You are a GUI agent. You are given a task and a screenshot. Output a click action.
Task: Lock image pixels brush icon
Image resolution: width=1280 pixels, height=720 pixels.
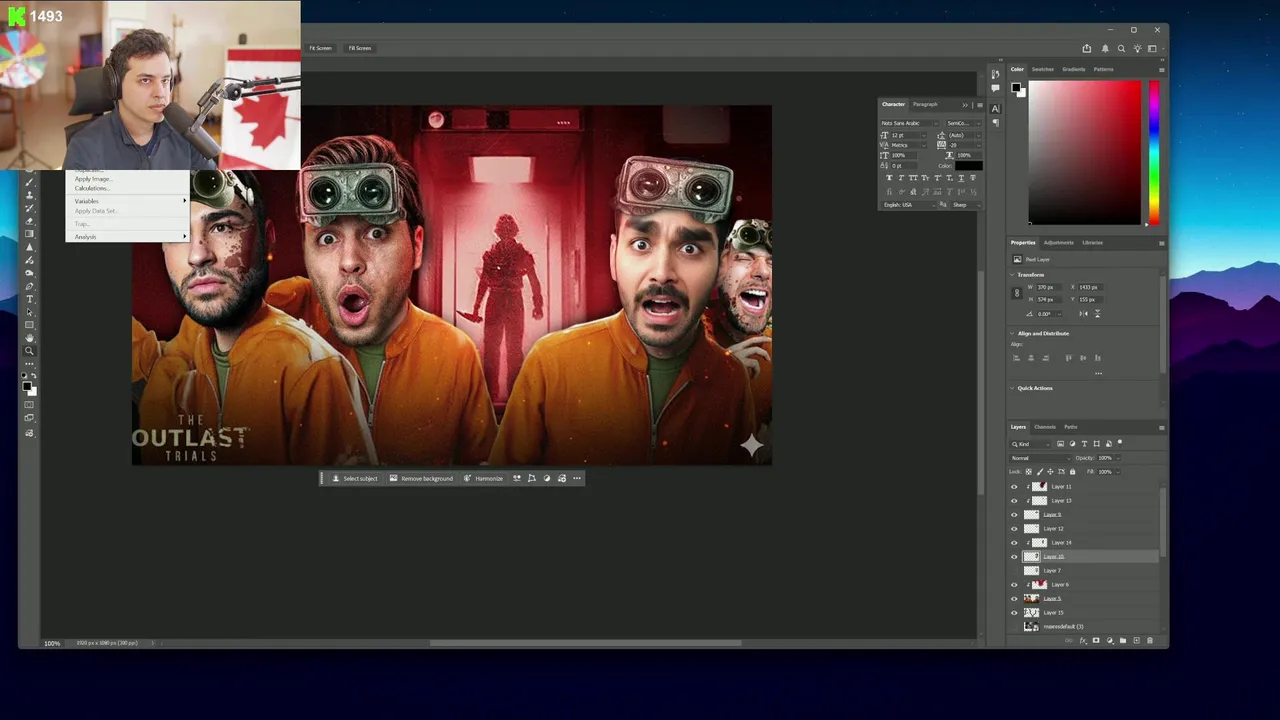click(1039, 471)
